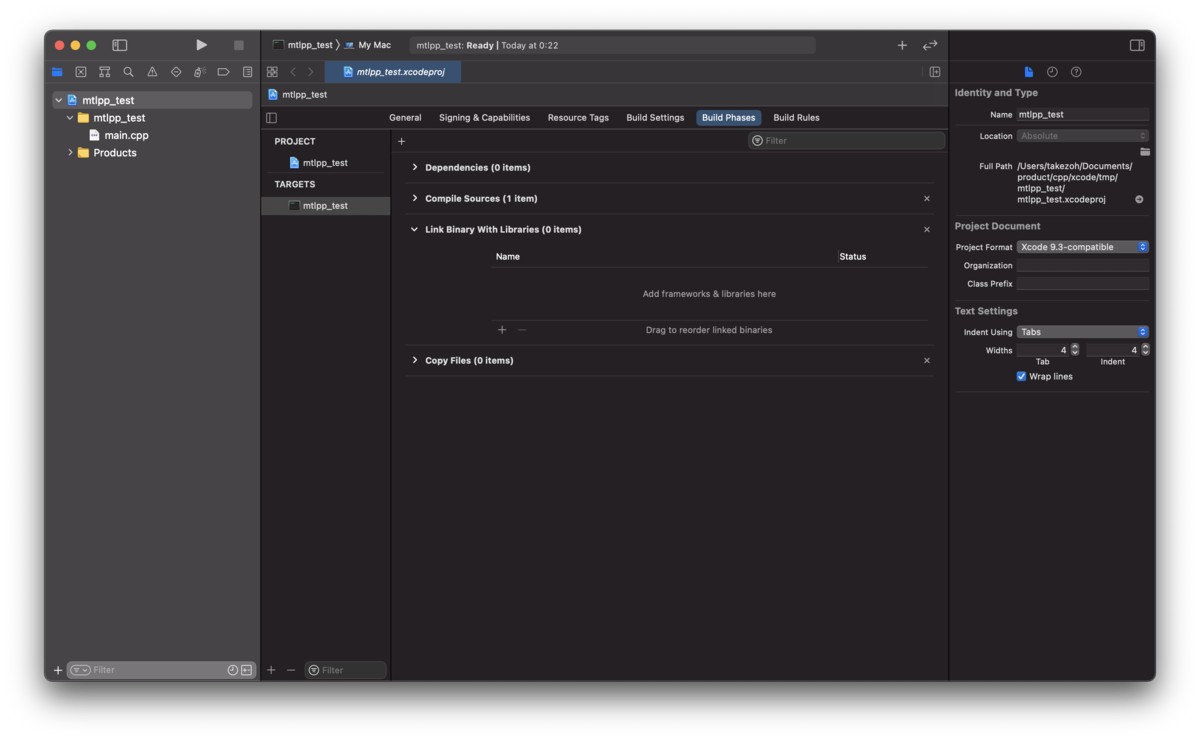This screenshot has height=740, width=1200.
Task: Delete the Link Binary With Libraries phase
Action: point(926,230)
